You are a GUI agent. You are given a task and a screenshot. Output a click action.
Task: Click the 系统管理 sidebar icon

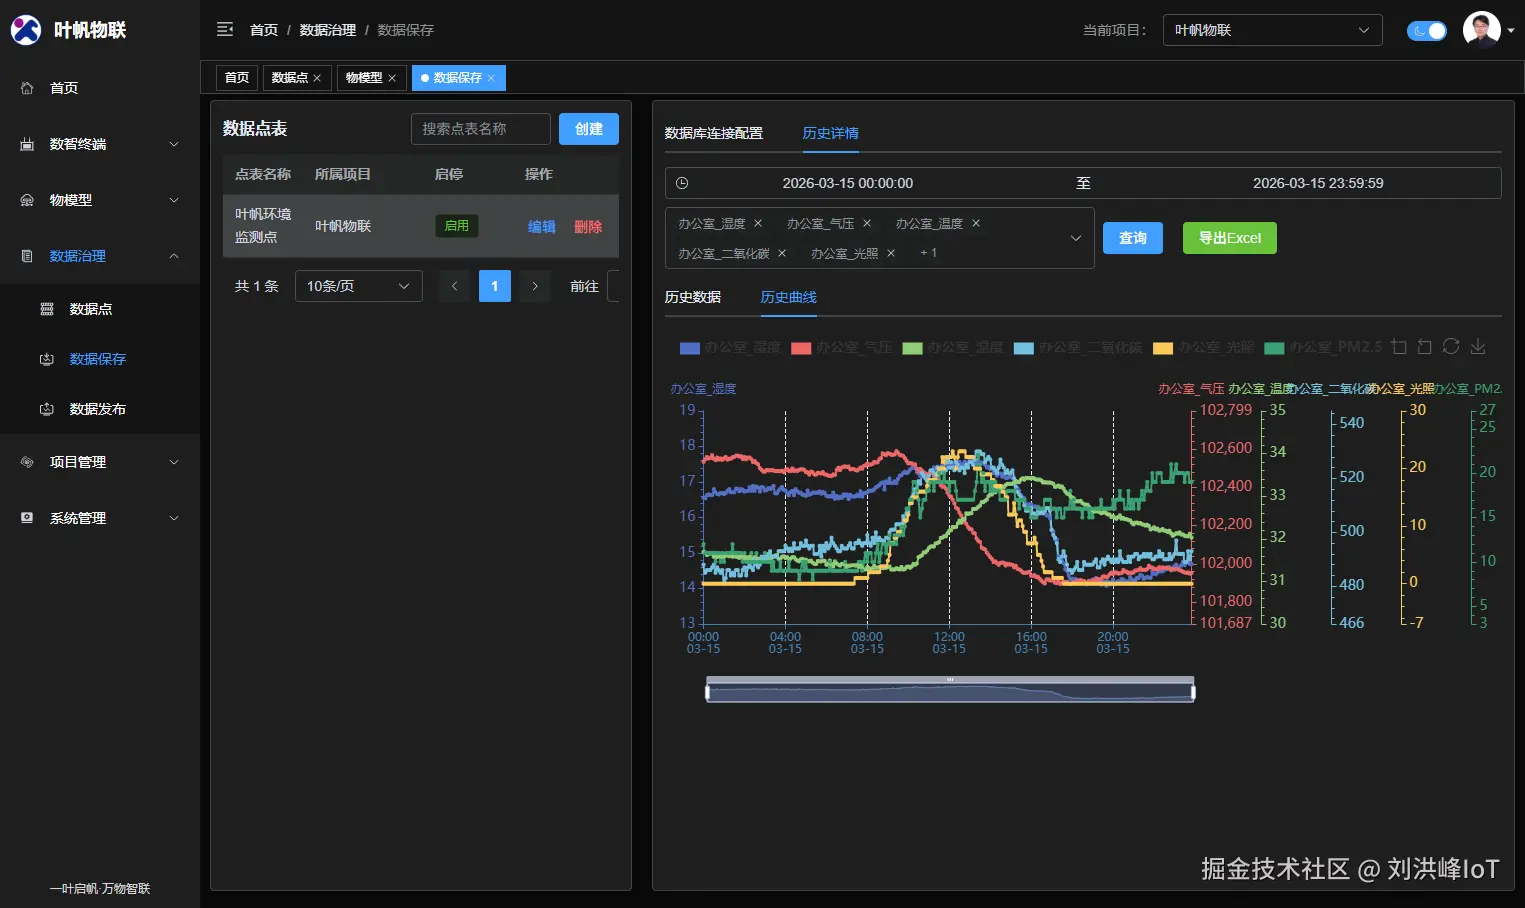click(27, 518)
